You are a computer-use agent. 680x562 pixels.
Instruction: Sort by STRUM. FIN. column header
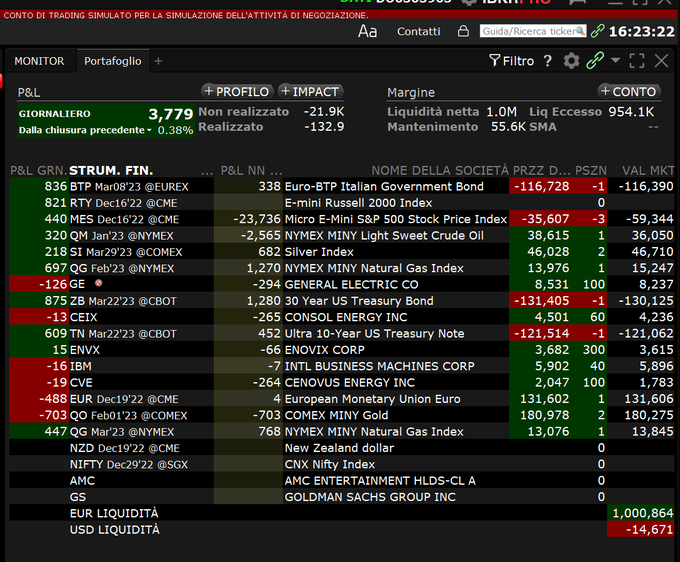111,170
